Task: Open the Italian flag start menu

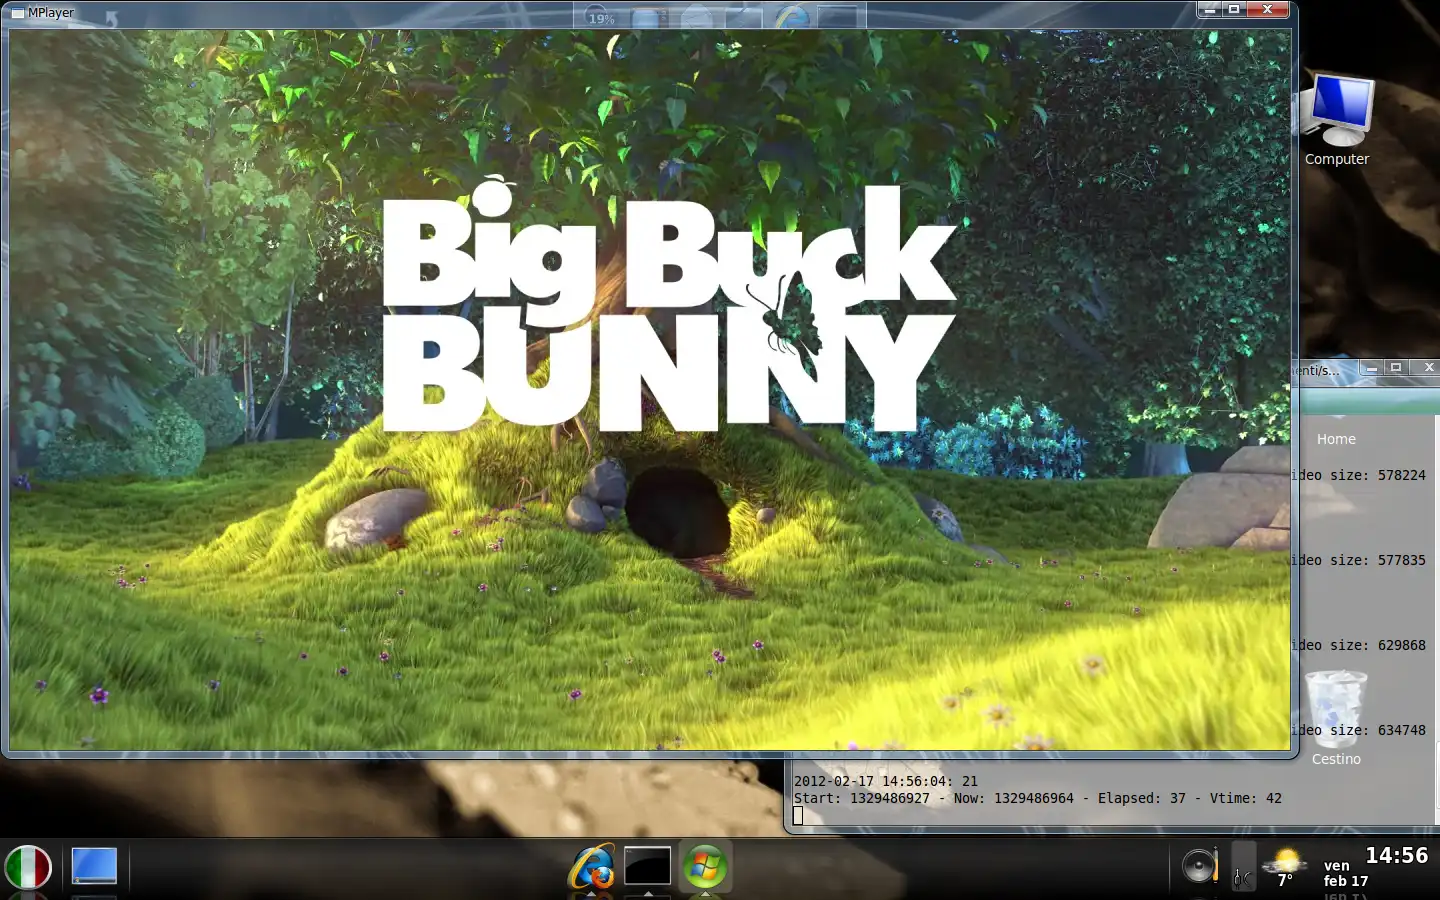Action: [x=28, y=867]
